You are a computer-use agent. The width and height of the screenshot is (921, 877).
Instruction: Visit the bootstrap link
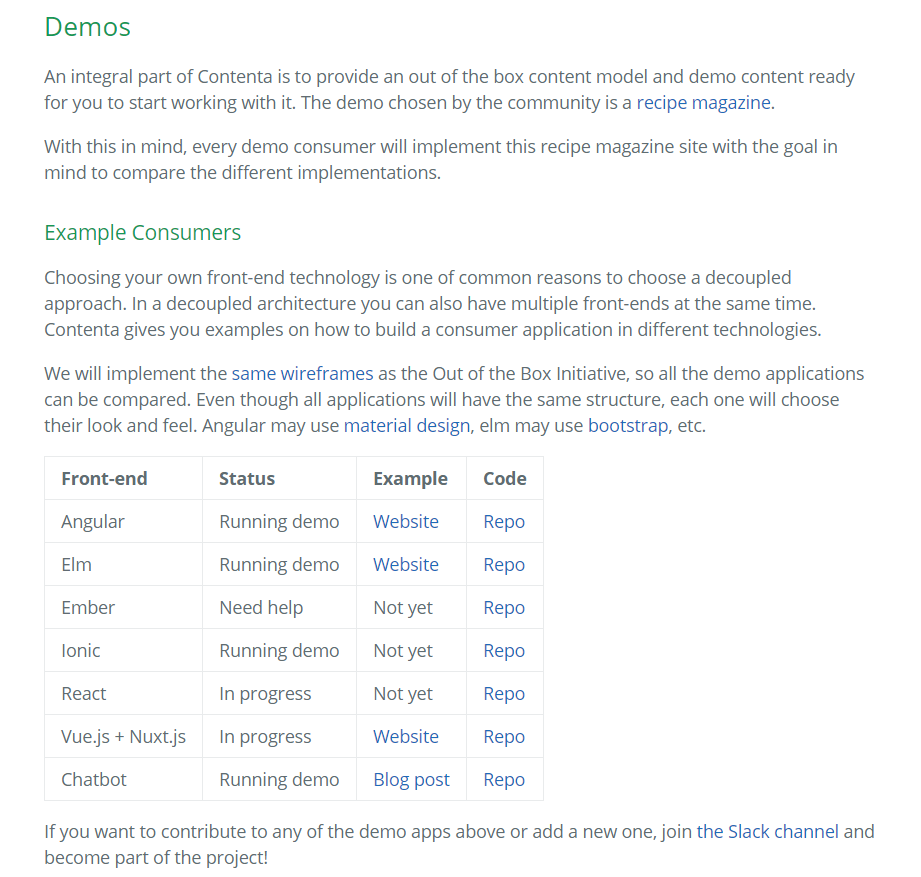(628, 425)
